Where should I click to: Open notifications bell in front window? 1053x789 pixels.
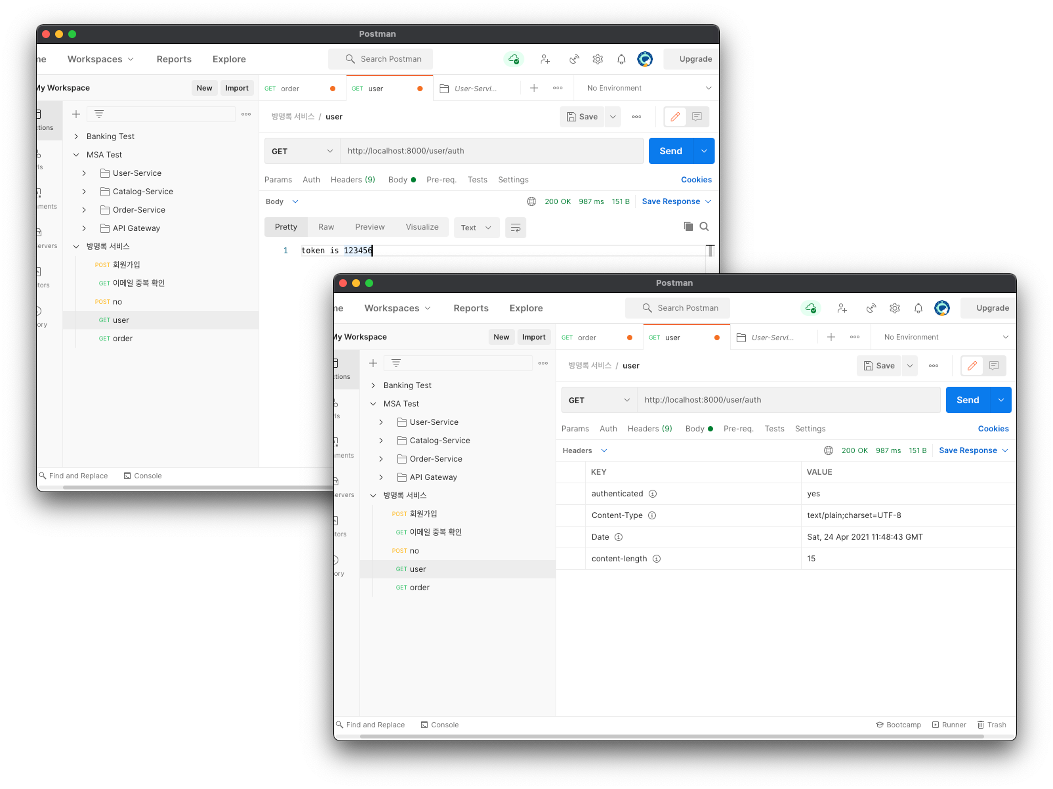pyautogui.click(x=918, y=308)
